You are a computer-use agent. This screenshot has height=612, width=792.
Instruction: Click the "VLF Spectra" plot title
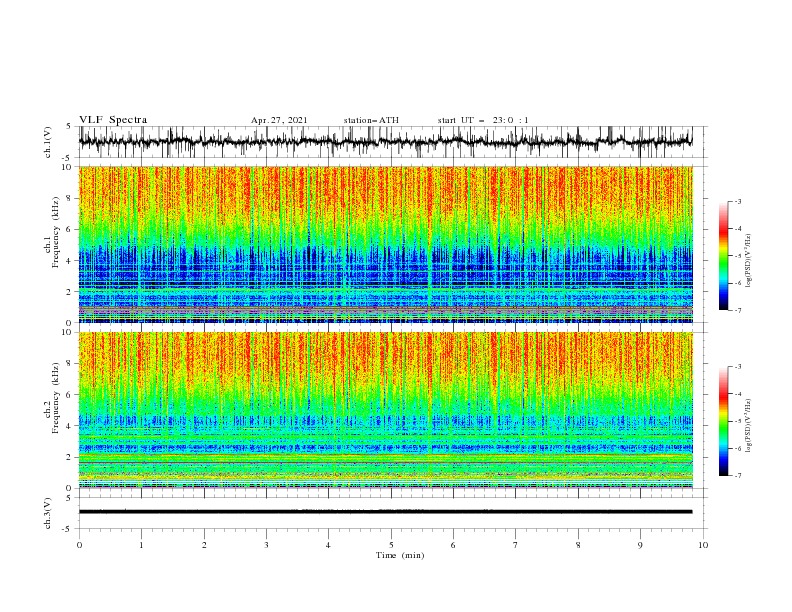click(x=113, y=120)
